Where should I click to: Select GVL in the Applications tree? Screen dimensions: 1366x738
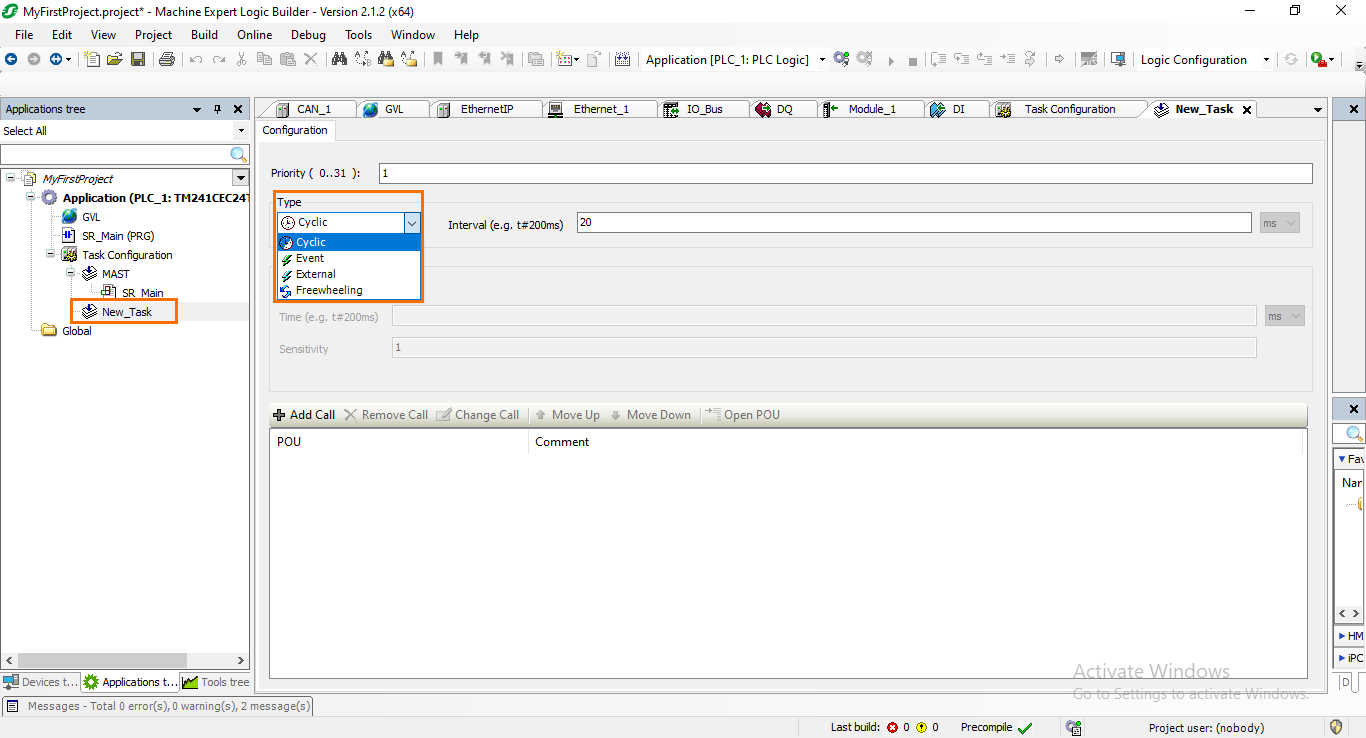coord(91,216)
